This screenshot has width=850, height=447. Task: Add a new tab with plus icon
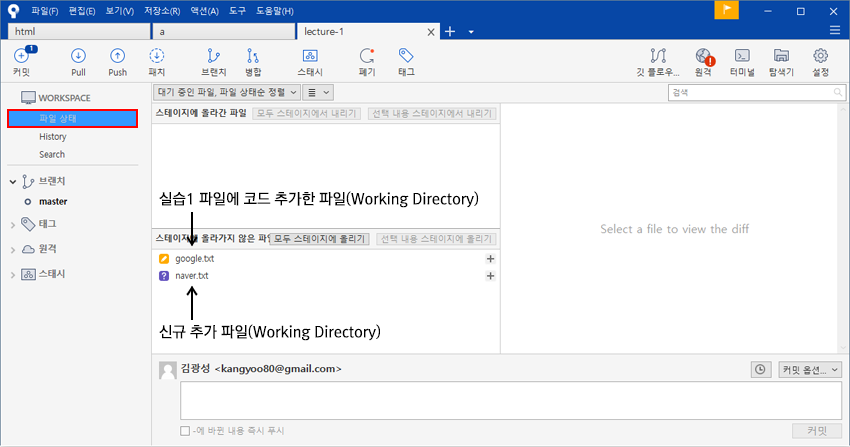click(x=450, y=31)
